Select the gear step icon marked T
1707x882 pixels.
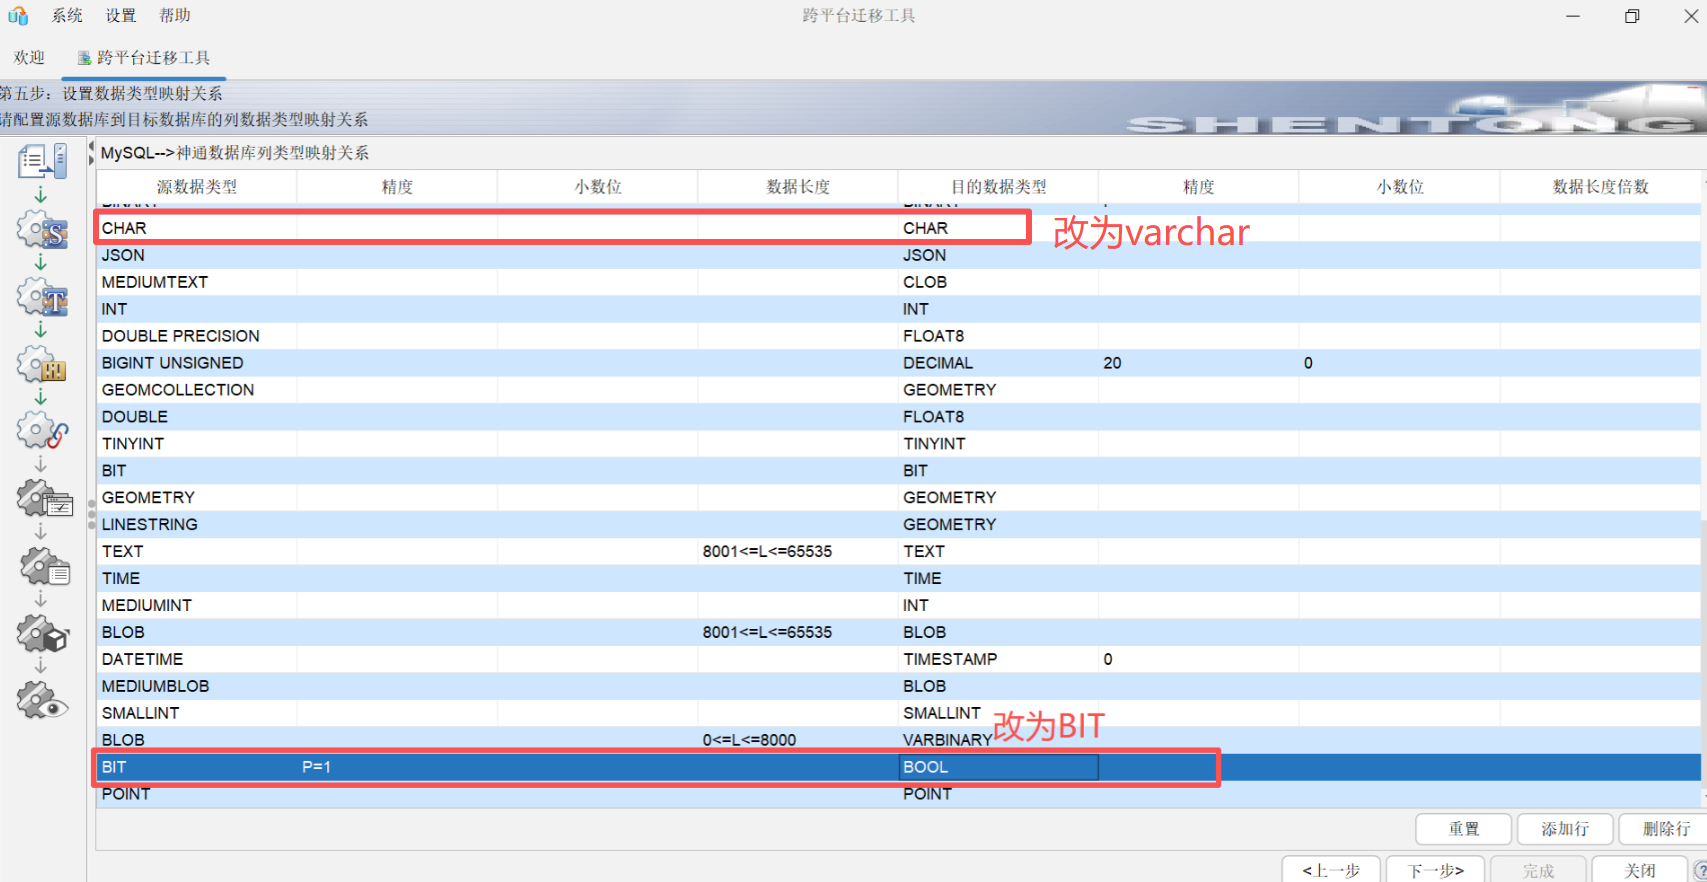pos(43,298)
